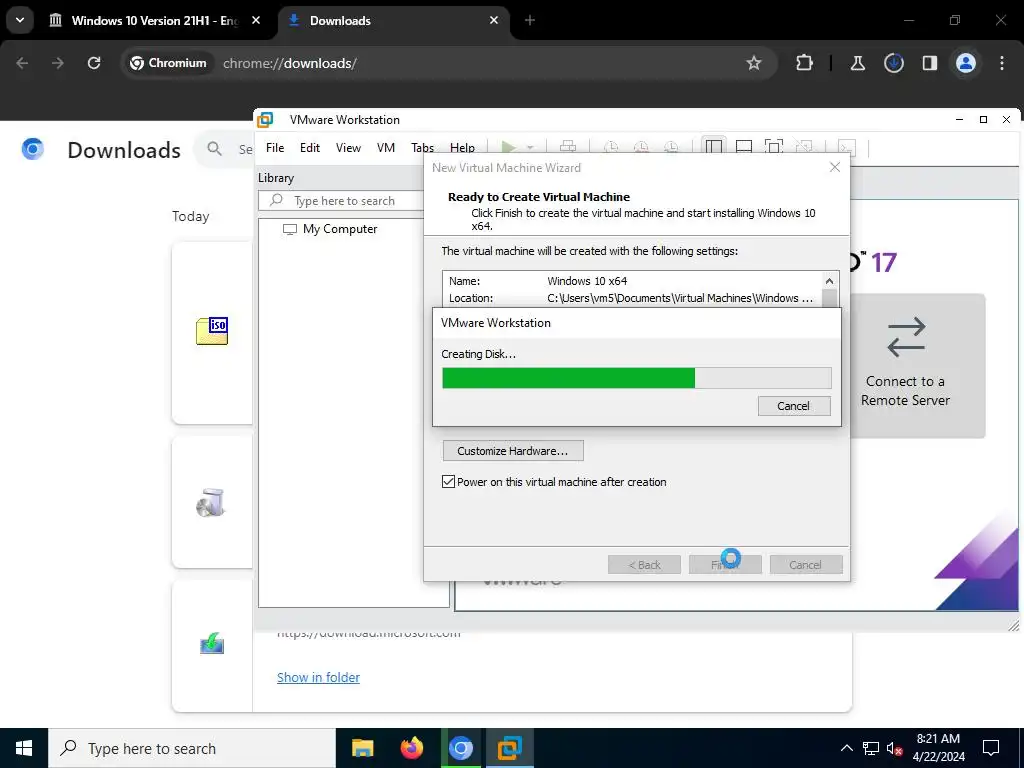This screenshot has height=768, width=1024.
Task: Open the downloads bubble icon in toolbar
Action: pos(893,63)
